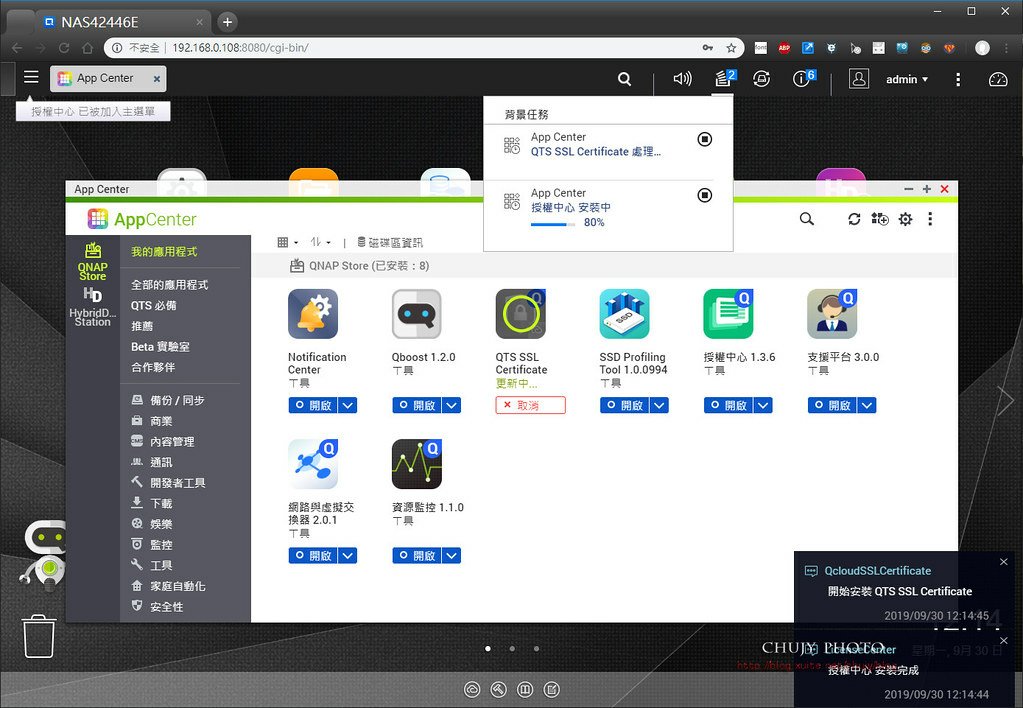Click the App Center taskbar tab

point(108,78)
